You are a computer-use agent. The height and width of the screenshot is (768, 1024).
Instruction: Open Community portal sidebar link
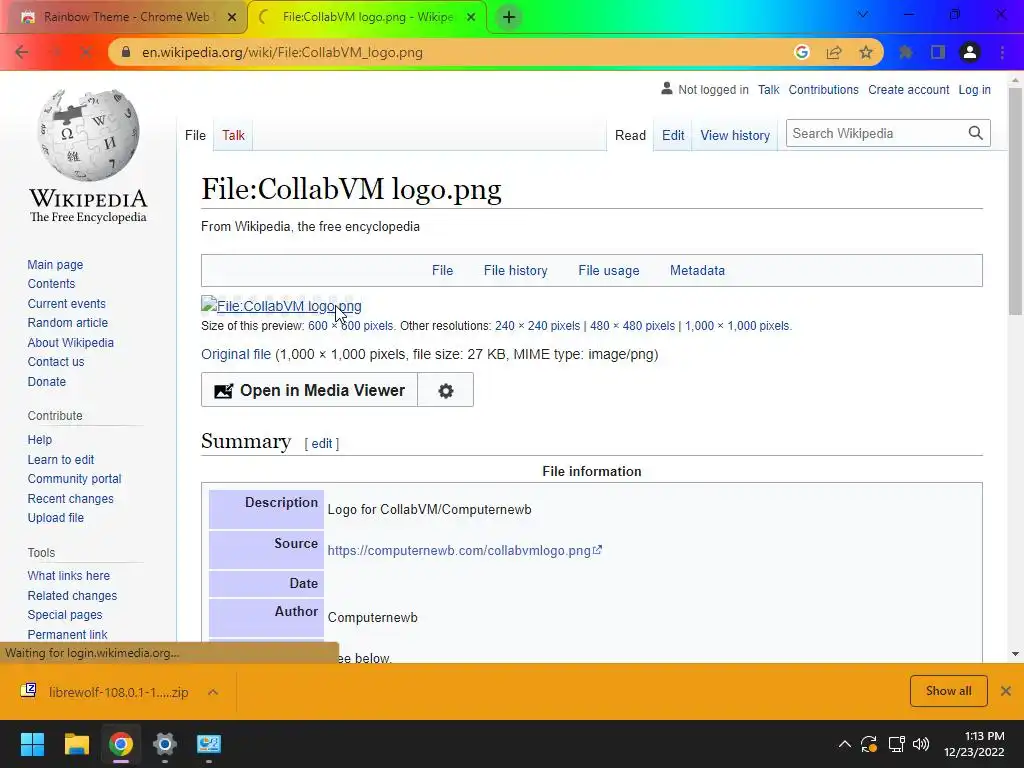(74, 479)
